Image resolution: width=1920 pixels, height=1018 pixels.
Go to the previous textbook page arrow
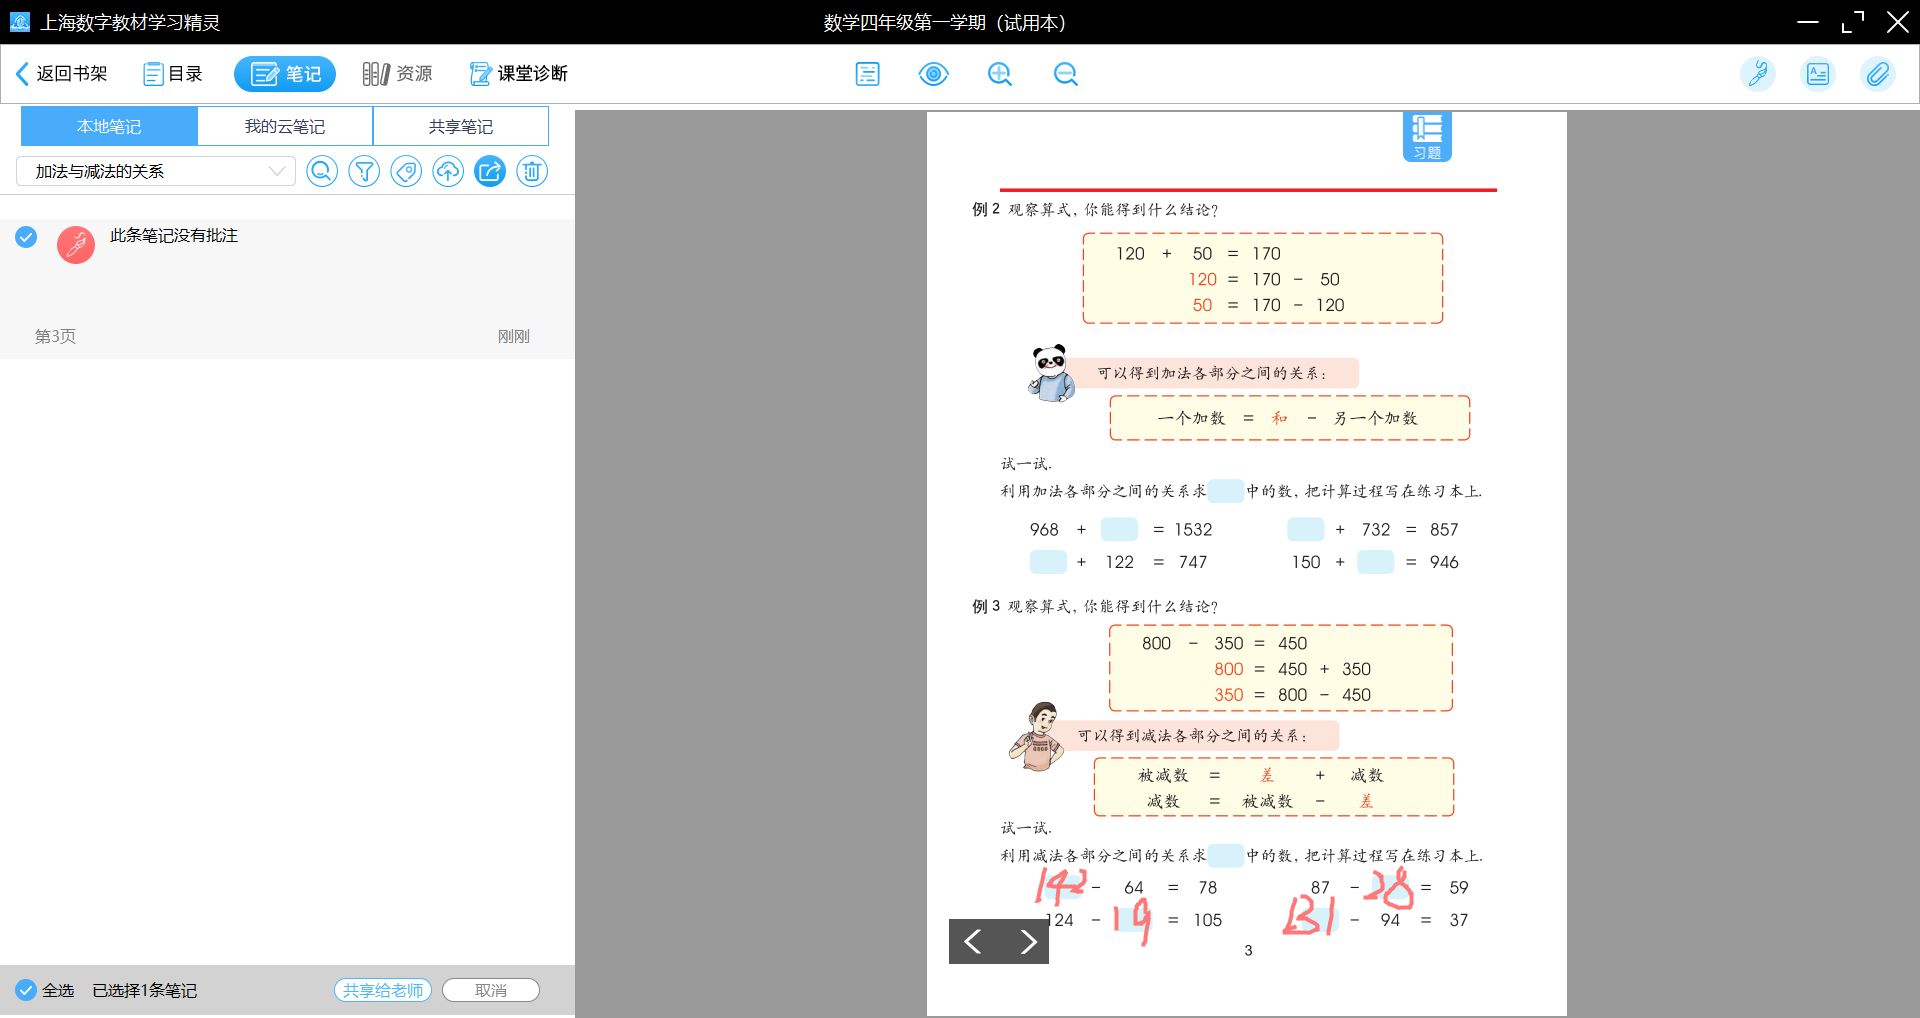[x=973, y=941]
